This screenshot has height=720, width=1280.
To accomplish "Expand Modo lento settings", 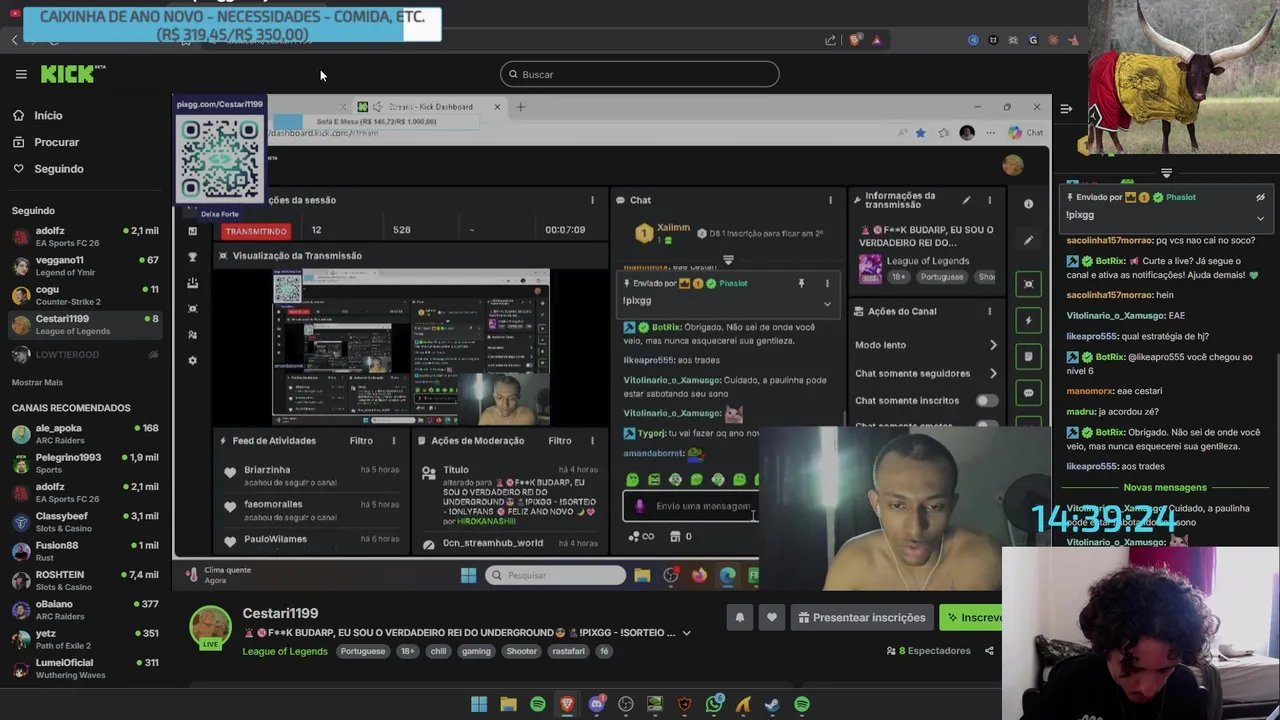I will tap(993, 345).
